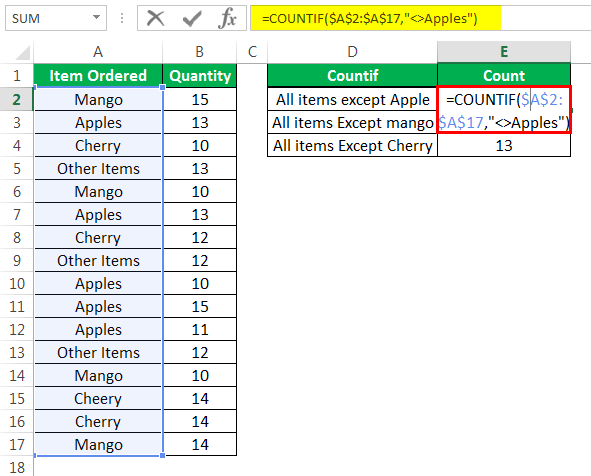The height and width of the screenshot is (476, 591).
Task: Cancel the formula entry with the X icon
Action: coord(156,18)
